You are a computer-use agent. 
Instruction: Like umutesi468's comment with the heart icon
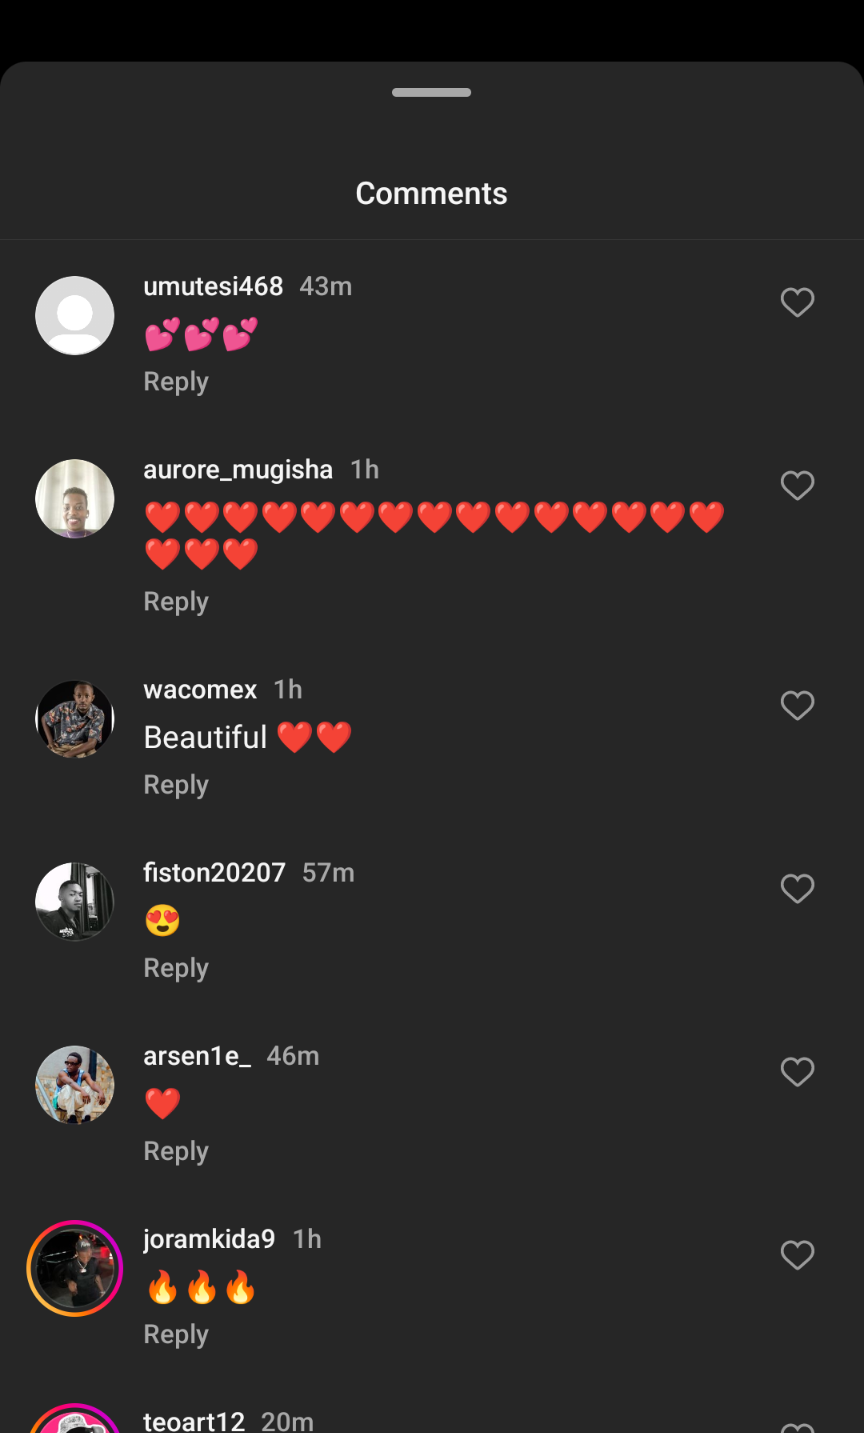tap(797, 302)
